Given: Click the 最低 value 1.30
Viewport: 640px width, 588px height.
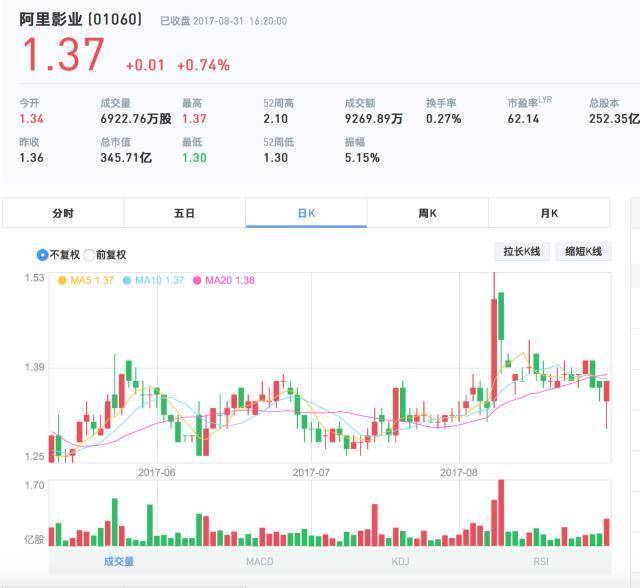Looking at the screenshot, I should [194, 158].
